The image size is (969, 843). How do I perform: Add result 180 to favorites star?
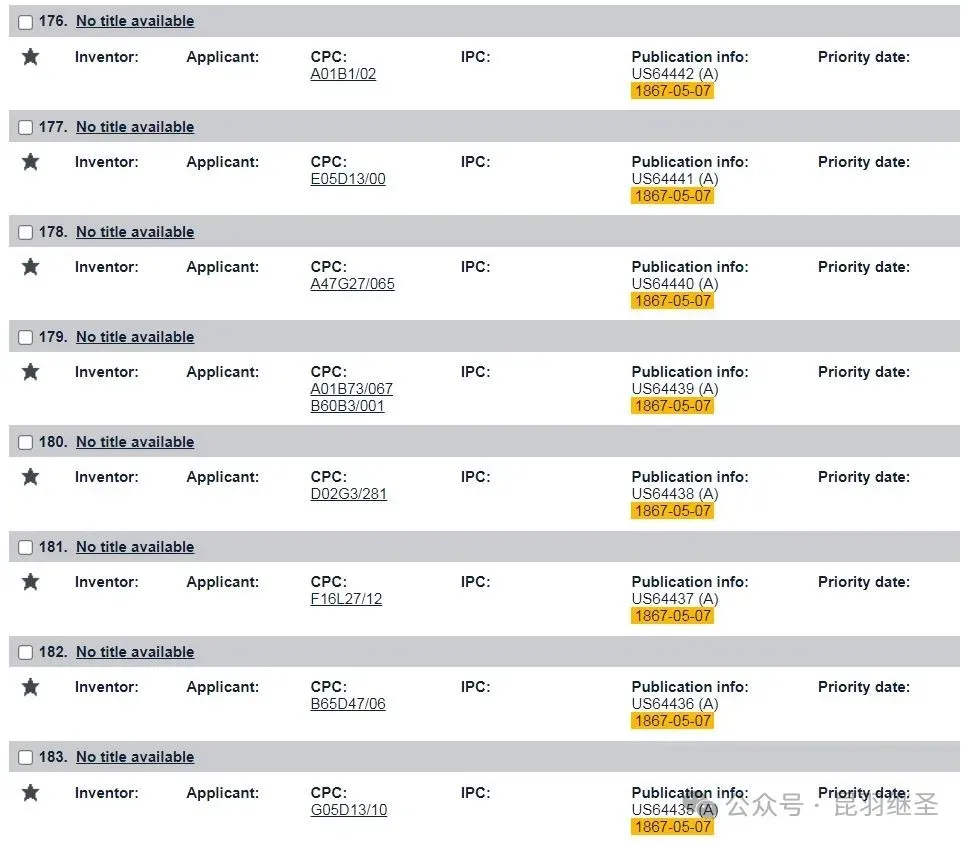point(30,477)
